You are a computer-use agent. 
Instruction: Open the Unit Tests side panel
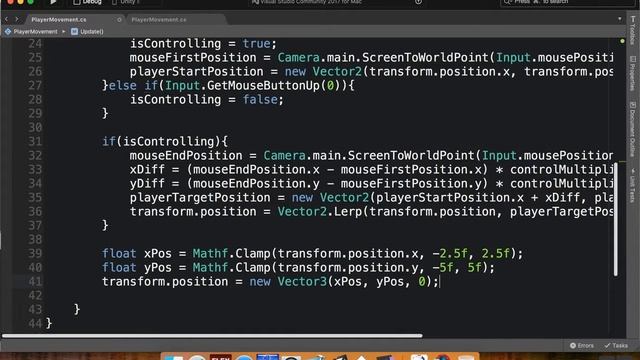633,186
